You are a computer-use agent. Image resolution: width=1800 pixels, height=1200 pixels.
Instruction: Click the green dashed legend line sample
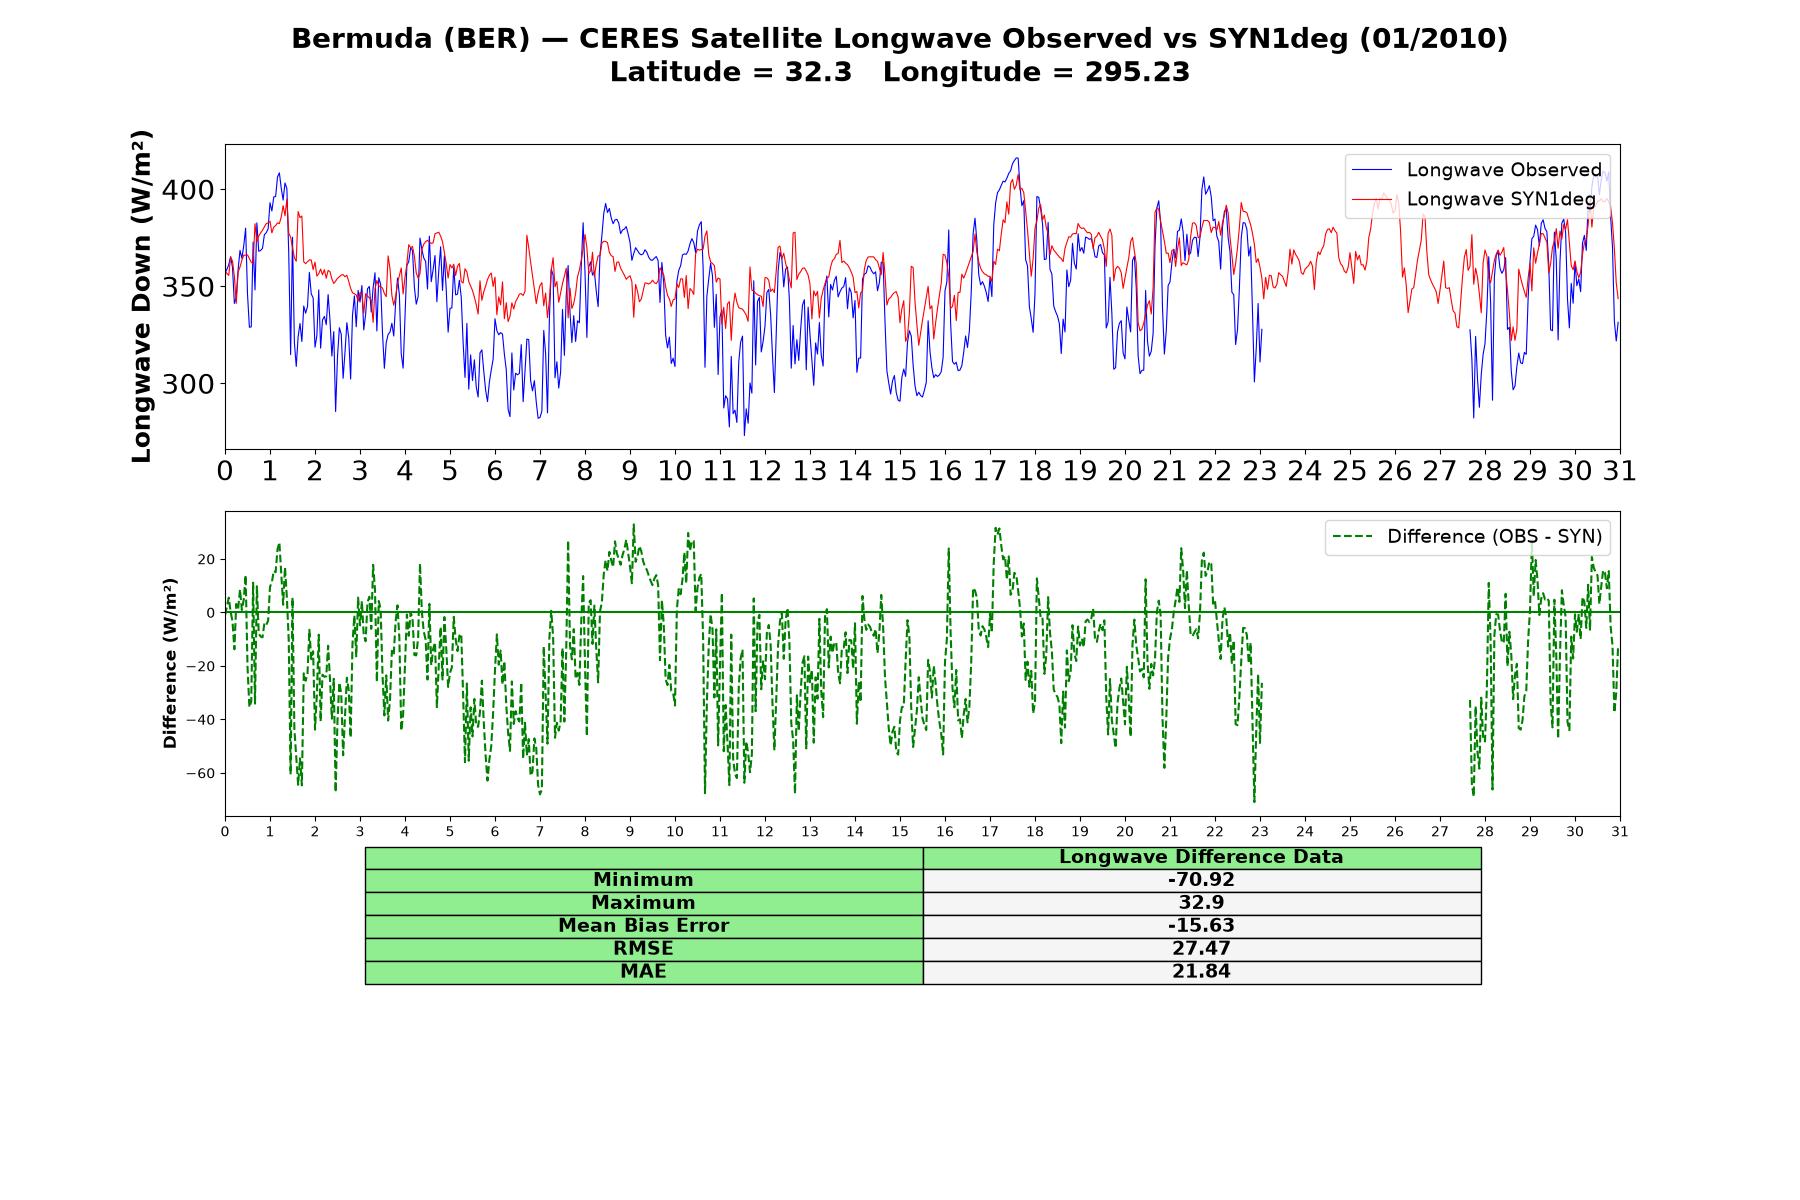(1352, 537)
